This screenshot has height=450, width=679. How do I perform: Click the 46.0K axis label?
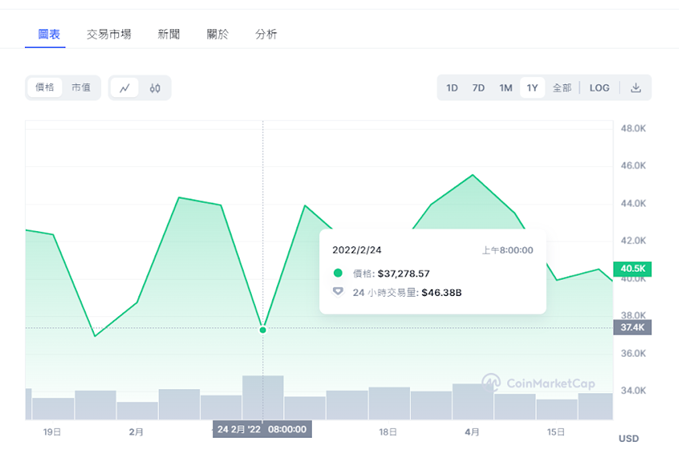click(x=633, y=165)
